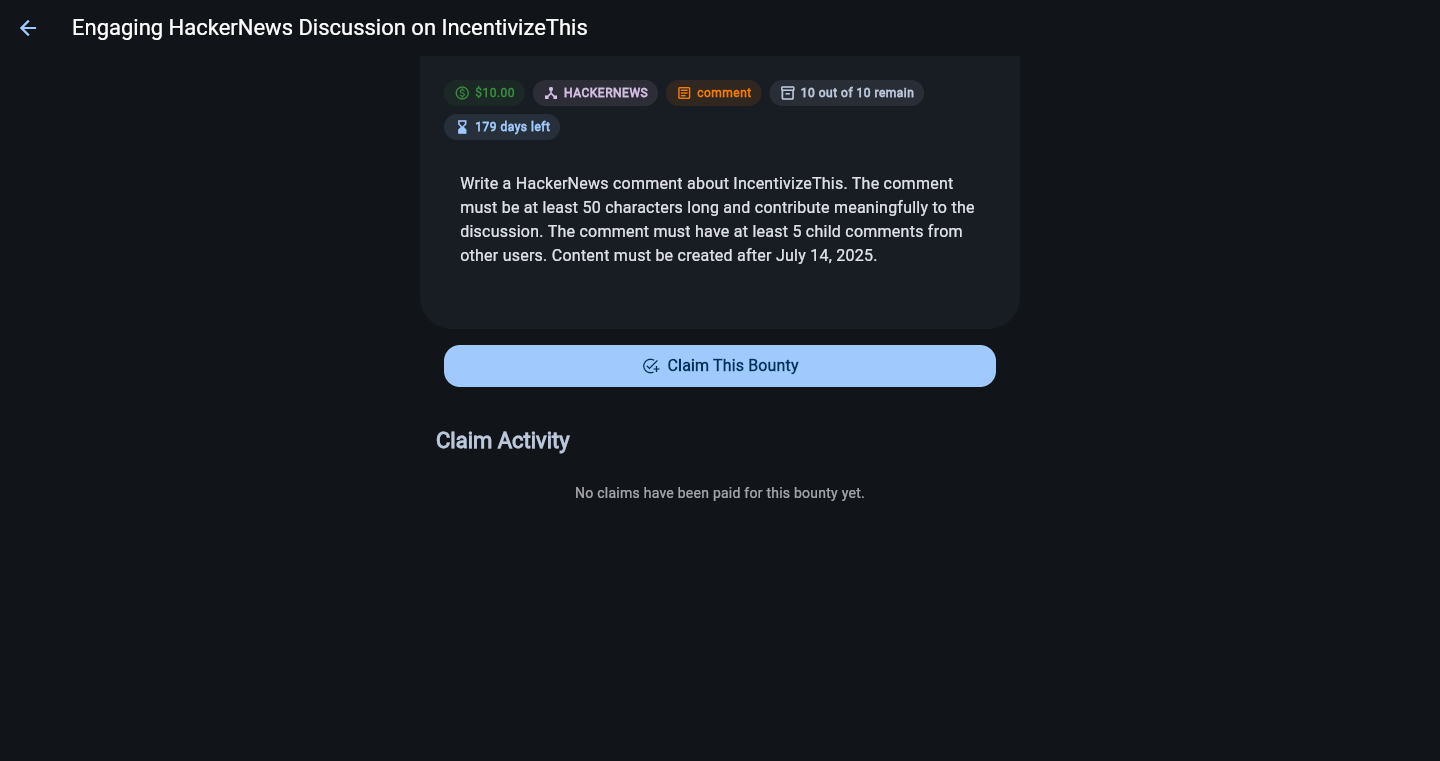Click the word IncentivizeThis in the description
Image resolution: width=1440 pixels, height=761 pixels.
pos(788,183)
